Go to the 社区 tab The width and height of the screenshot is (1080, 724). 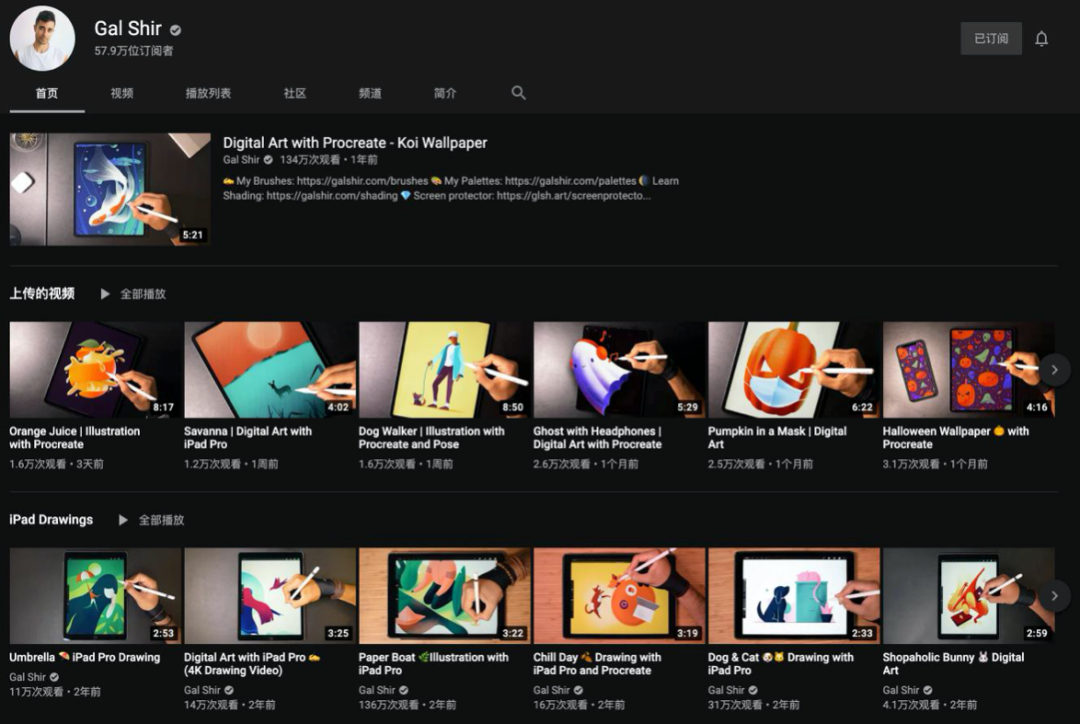295,93
